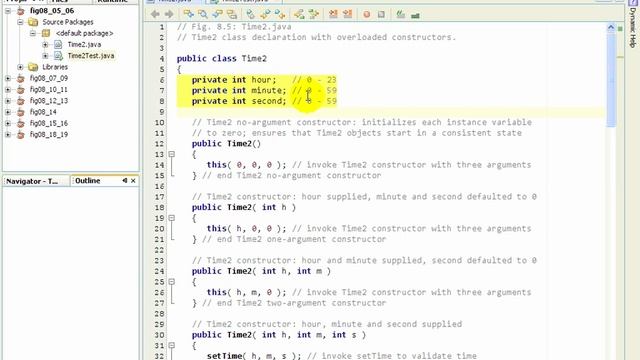Click the fig08_07_09 project icon

[x=20, y=78]
